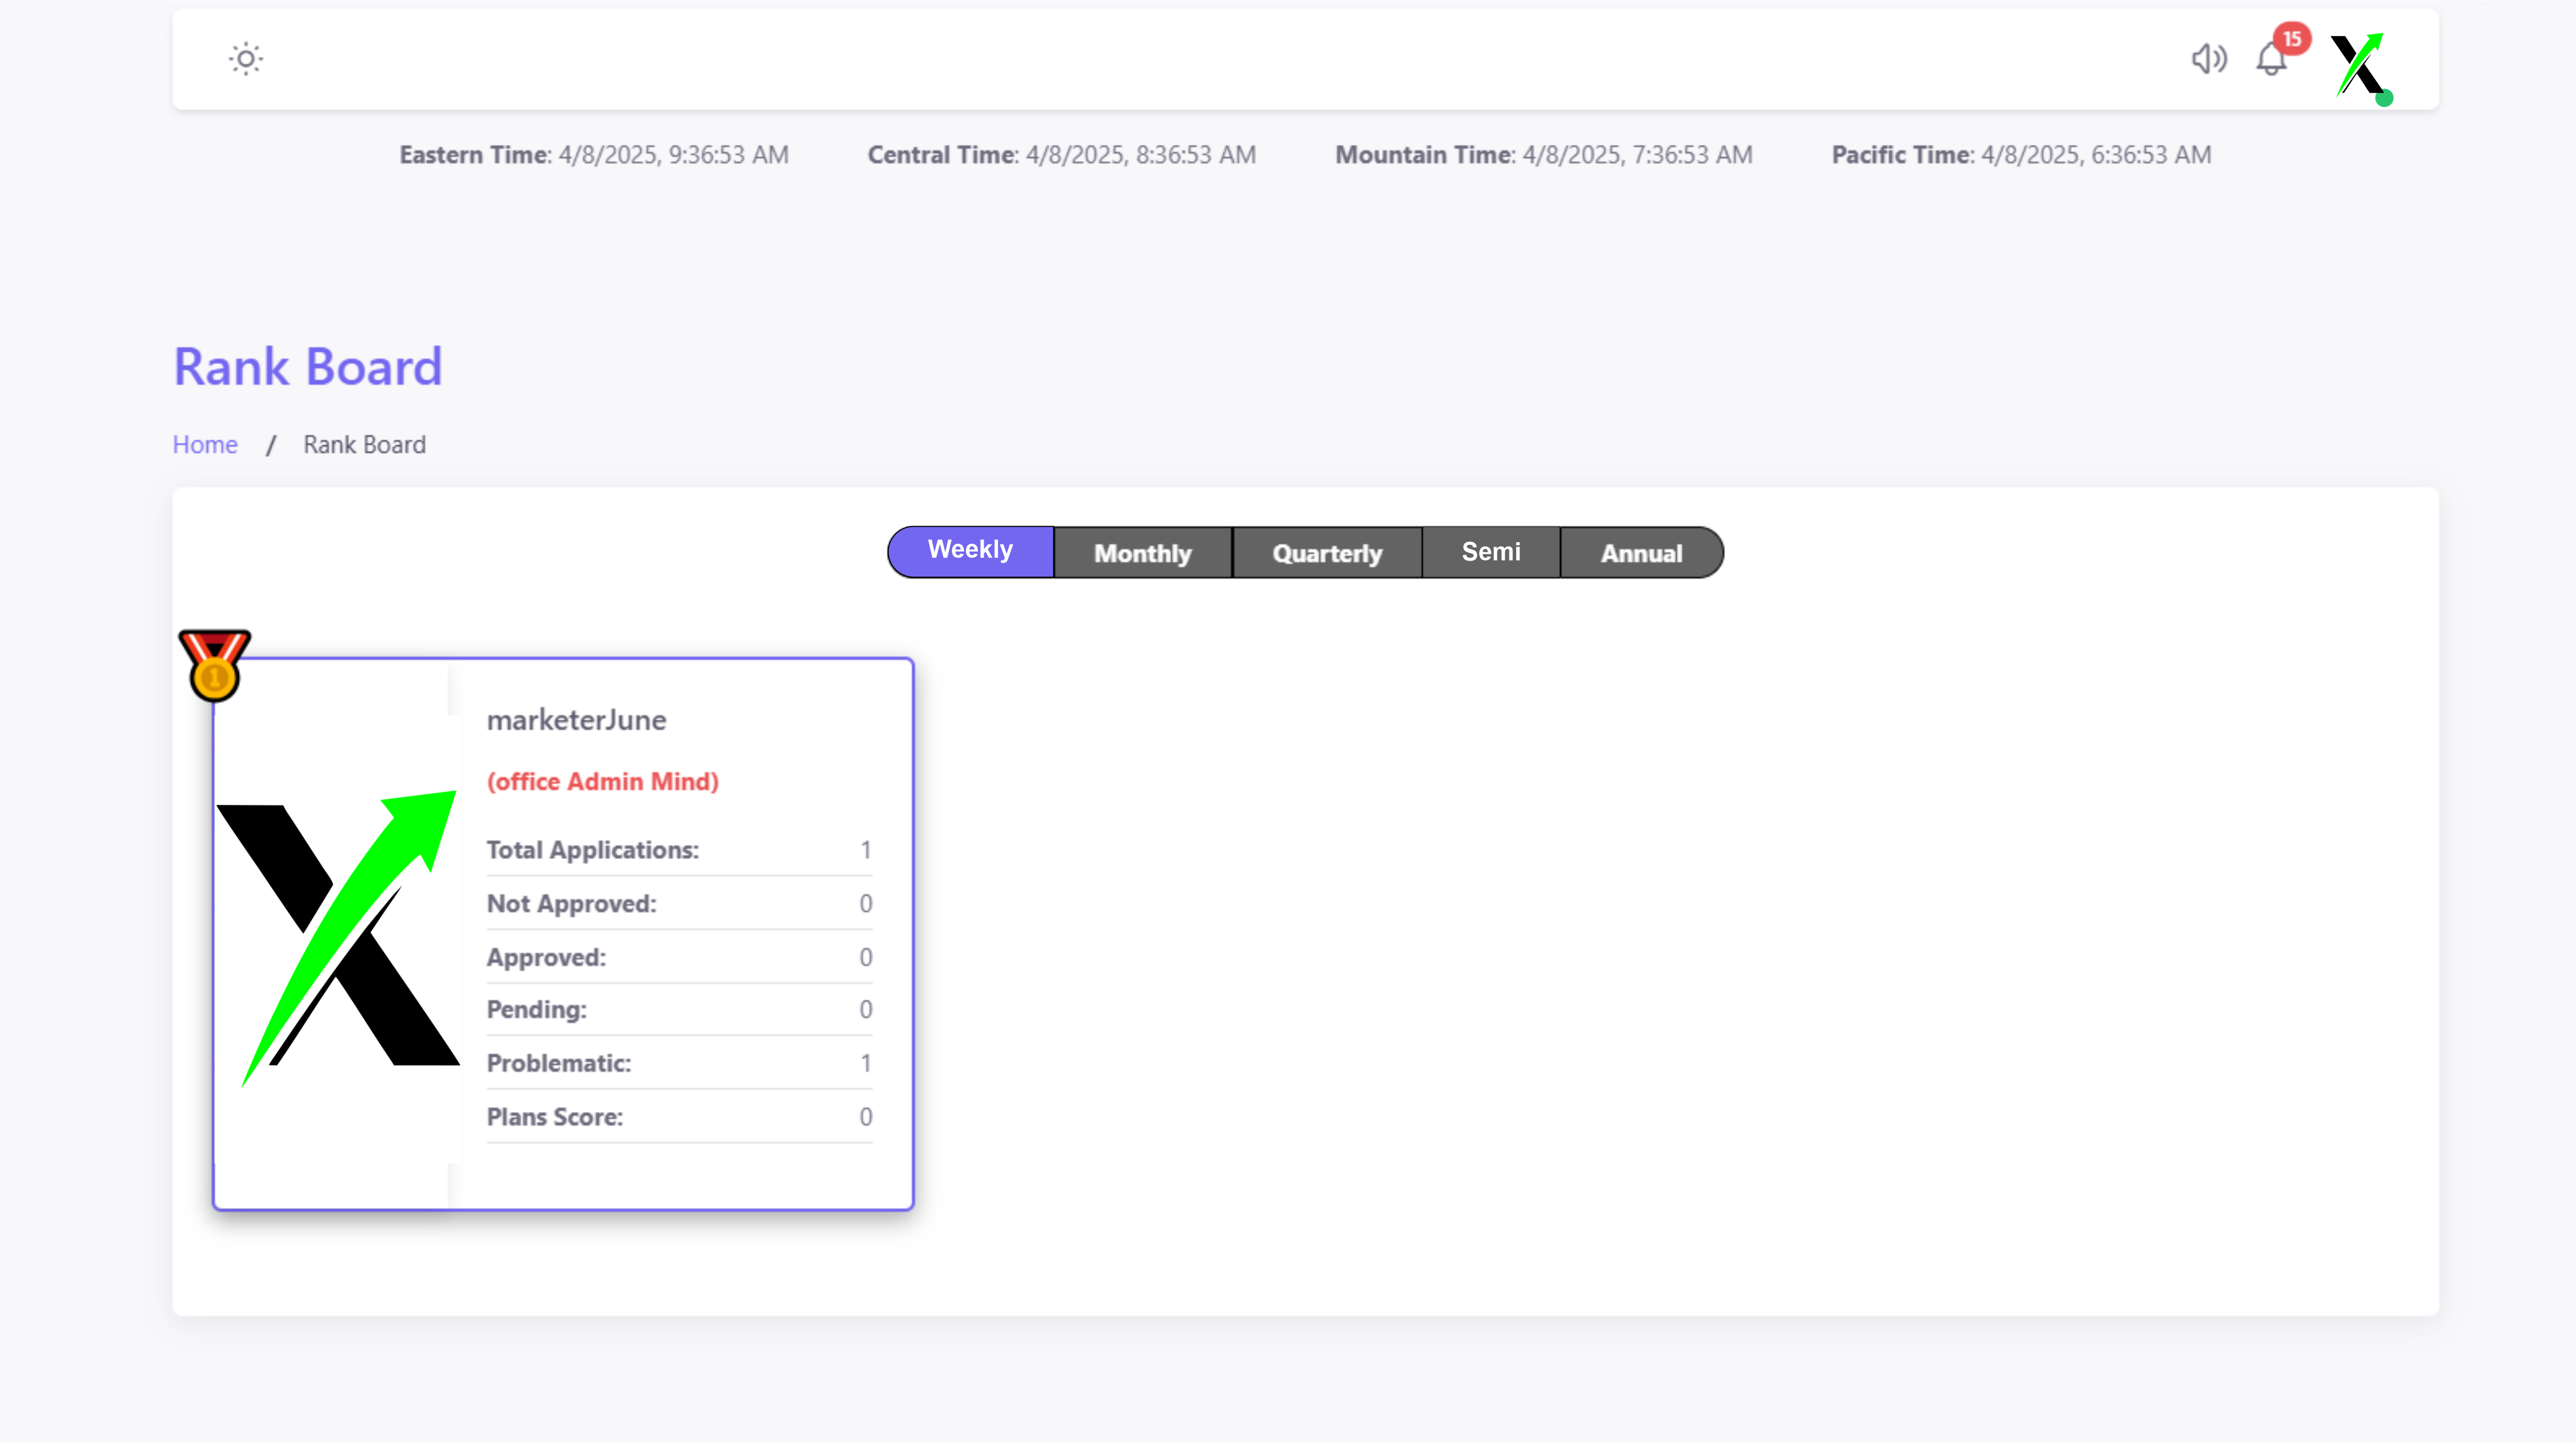The width and height of the screenshot is (2576, 1443).
Task: Open the 15 notifications badge
Action: coord(2292,39)
